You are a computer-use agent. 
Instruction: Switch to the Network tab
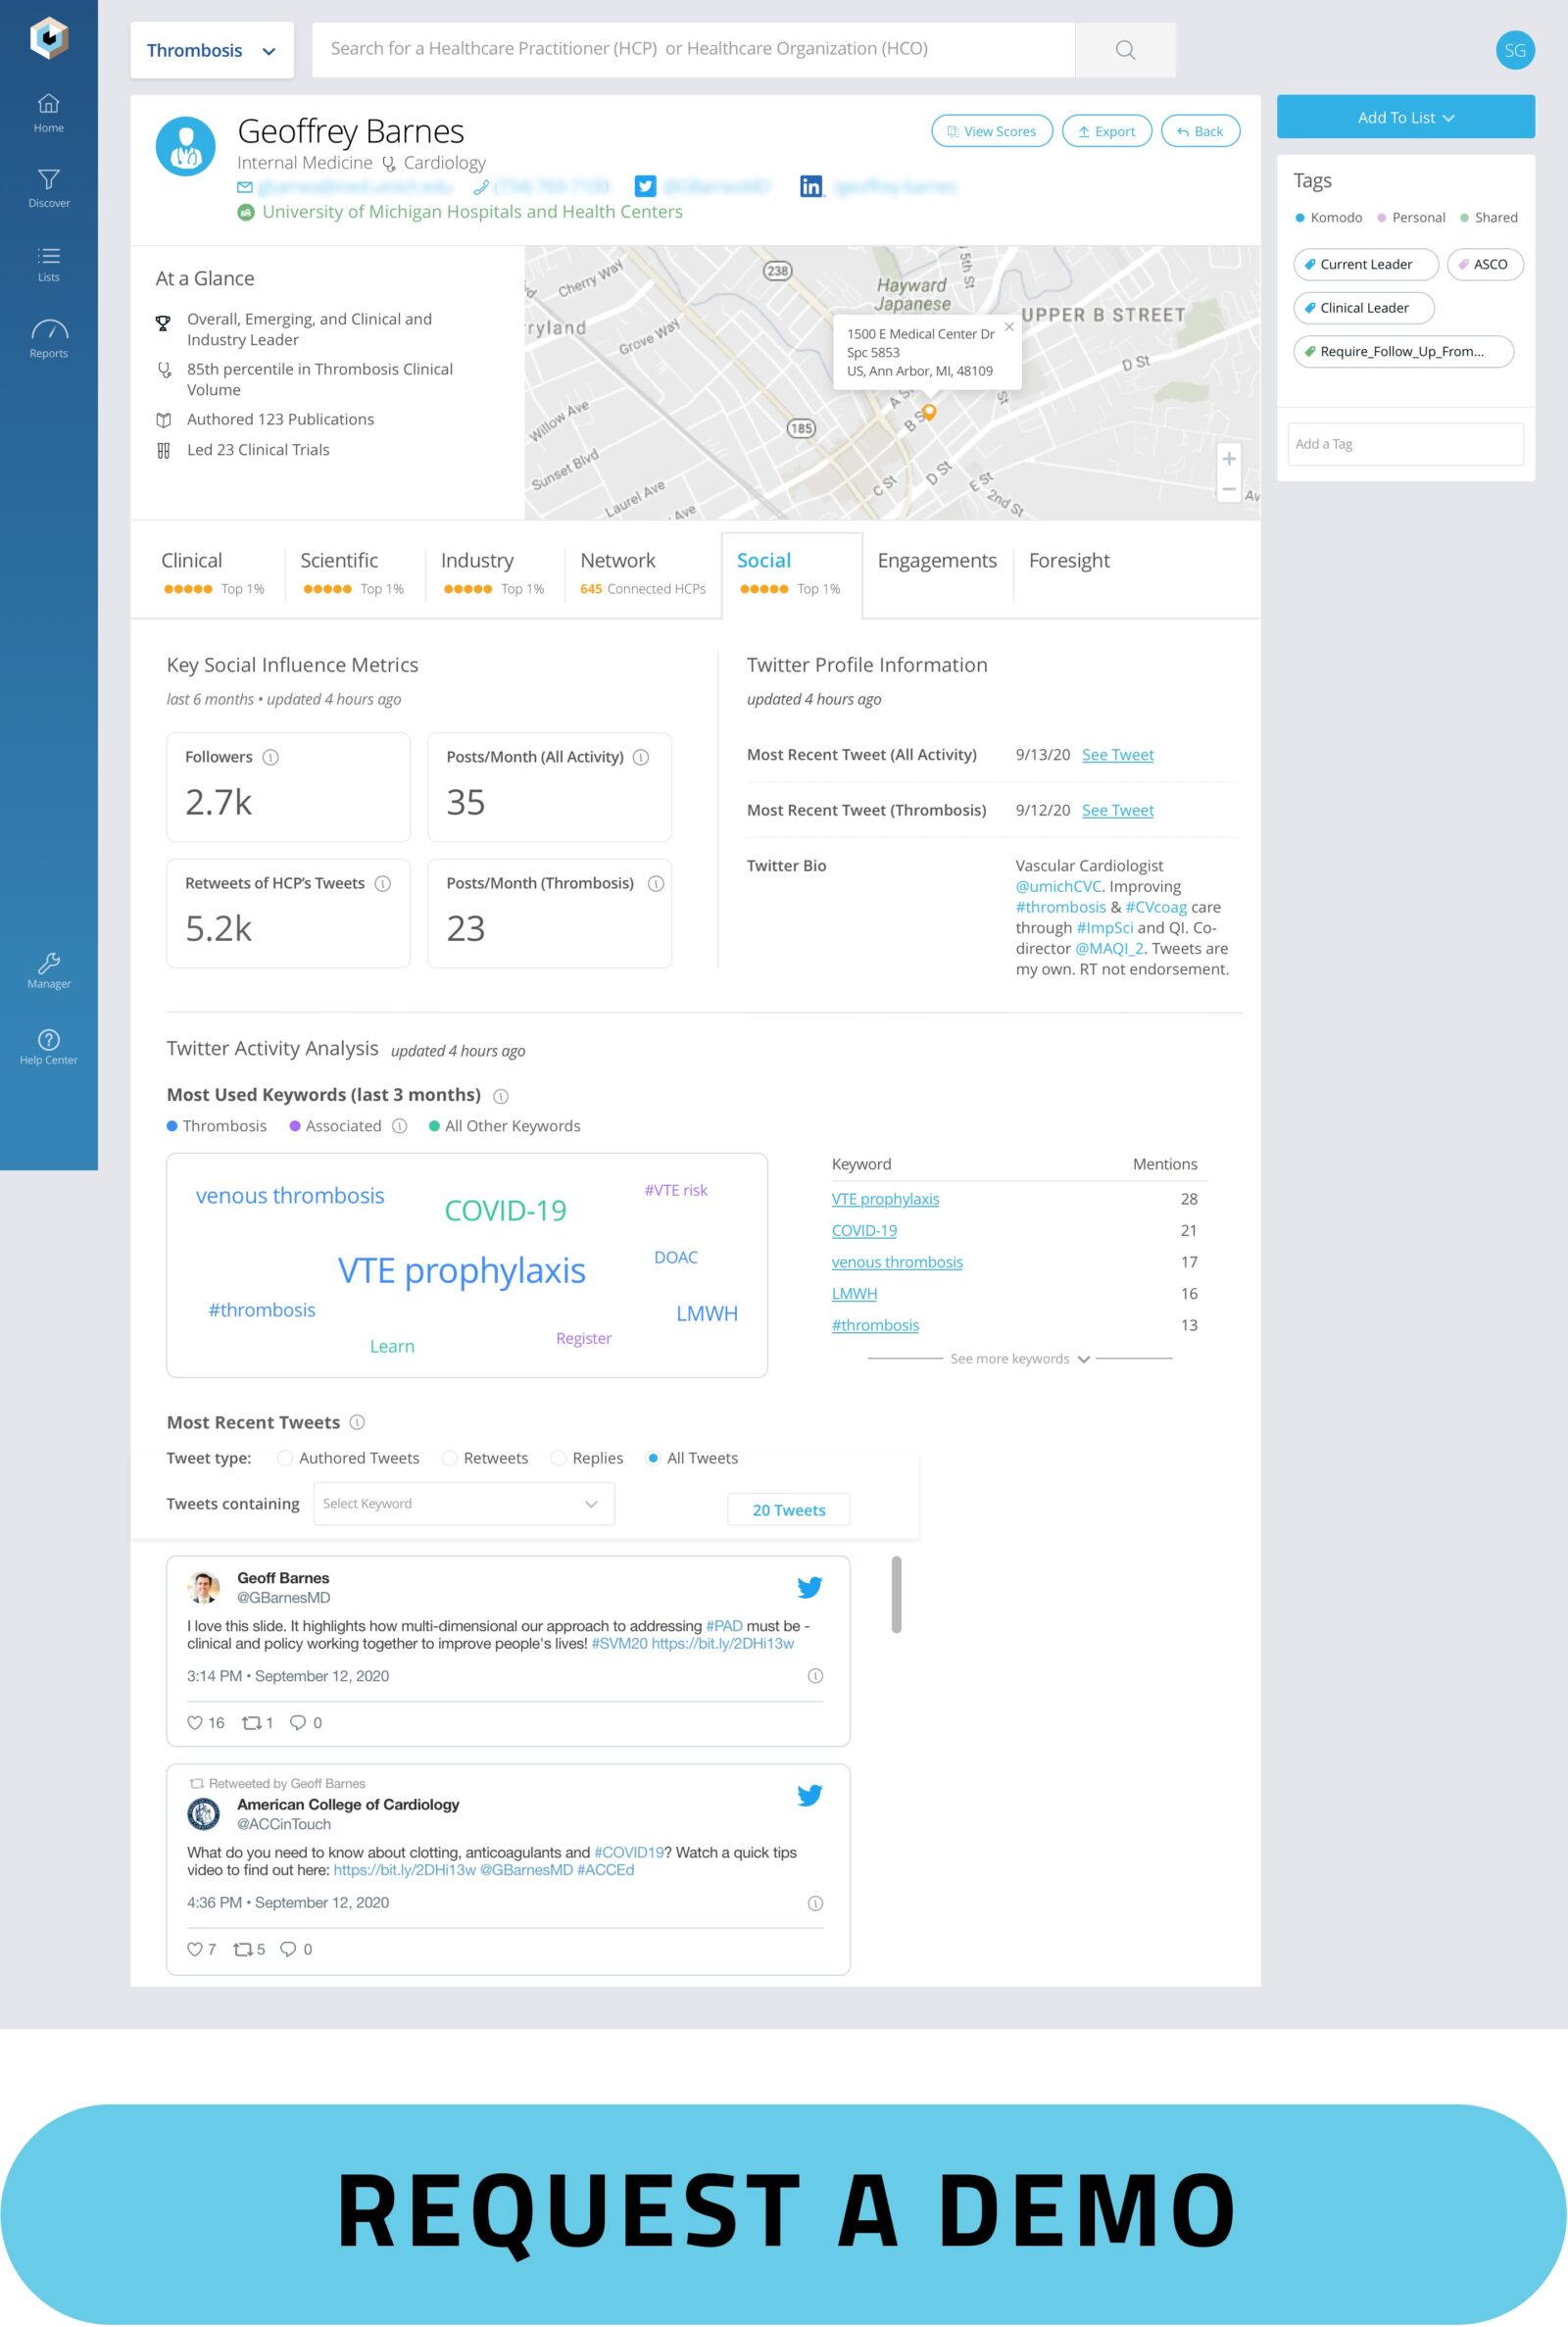pyautogui.click(x=643, y=573)
